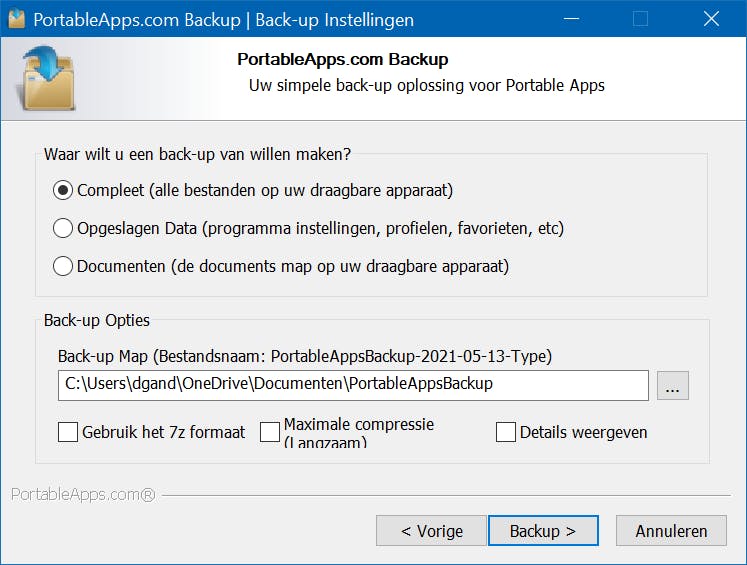Start the backup with Backup > button

[x=543, y=531]
